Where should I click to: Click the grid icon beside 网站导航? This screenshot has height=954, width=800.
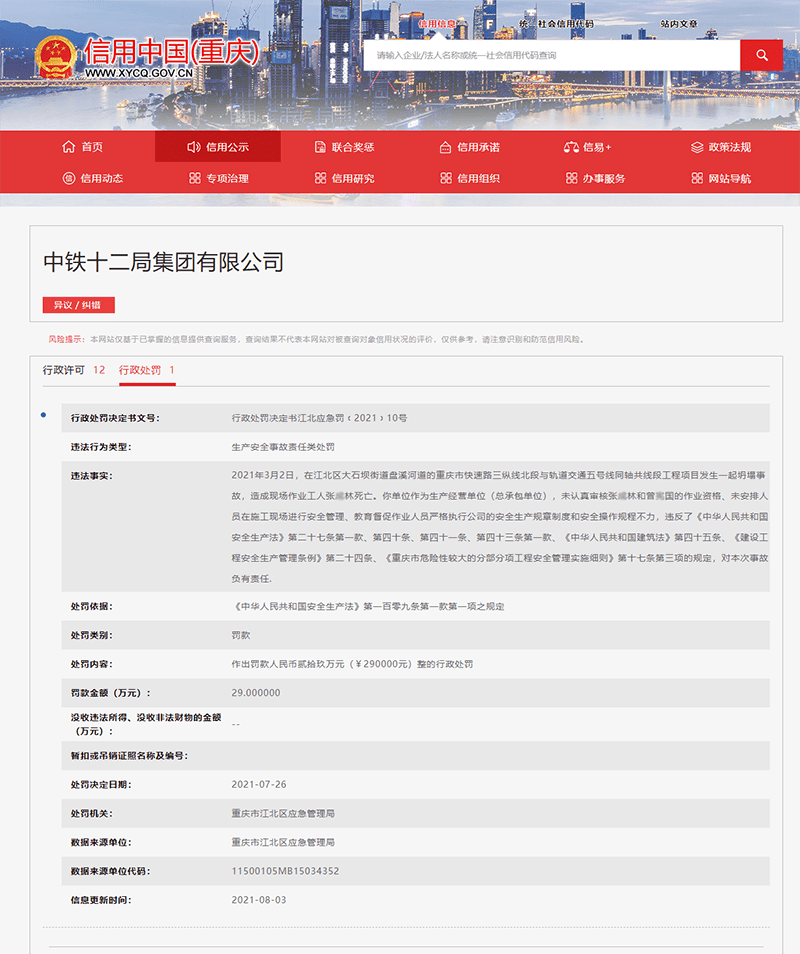tap(697, 178)
